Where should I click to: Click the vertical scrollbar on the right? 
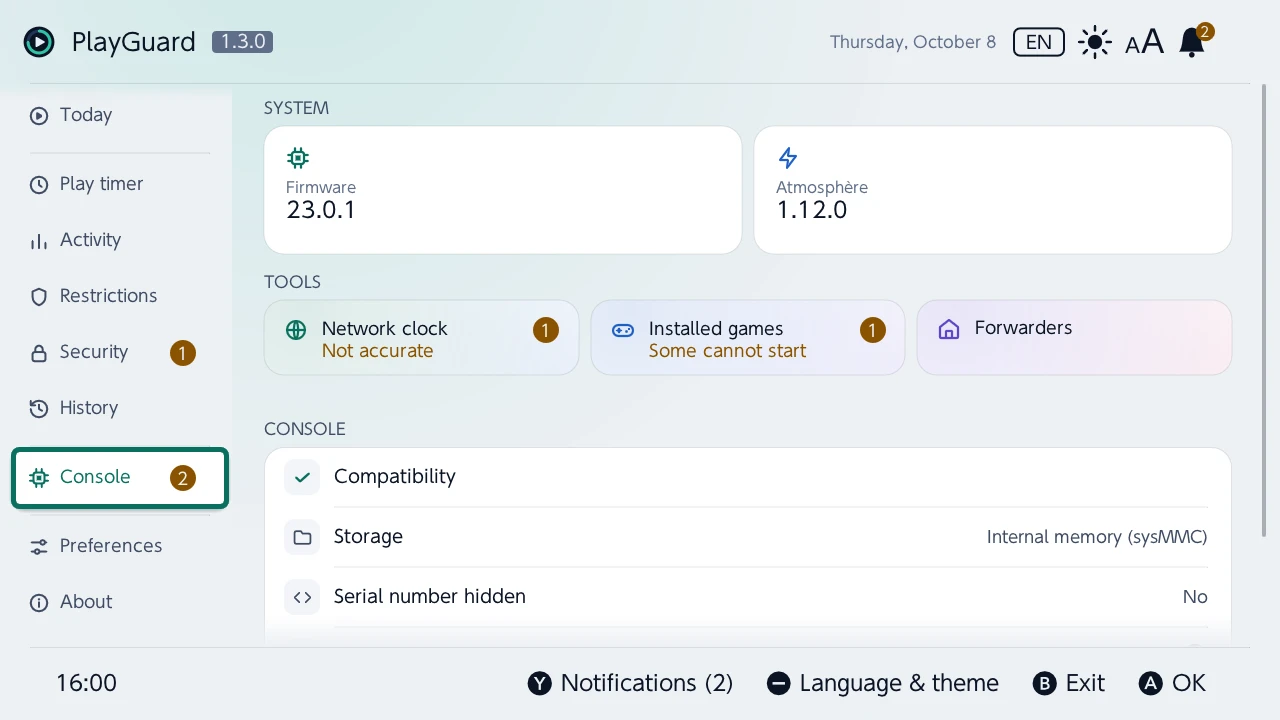coord(1265,311)
